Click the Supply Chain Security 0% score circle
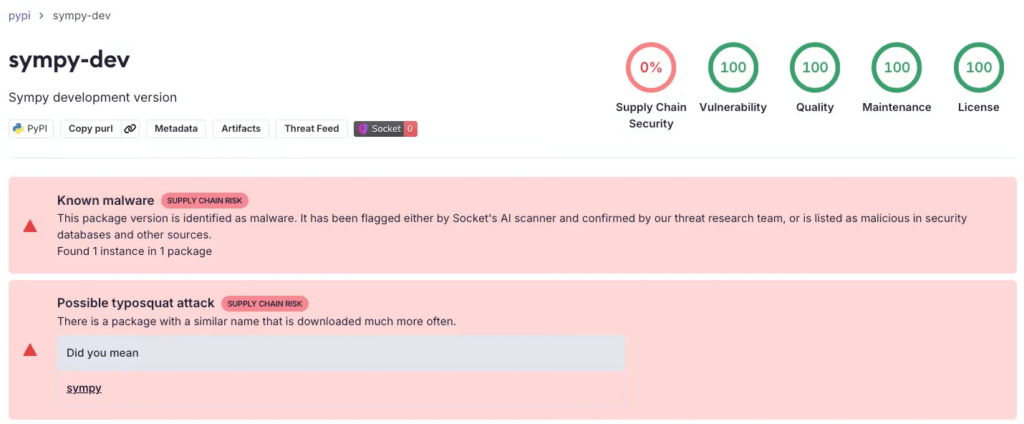 click(x=651, y=68)
